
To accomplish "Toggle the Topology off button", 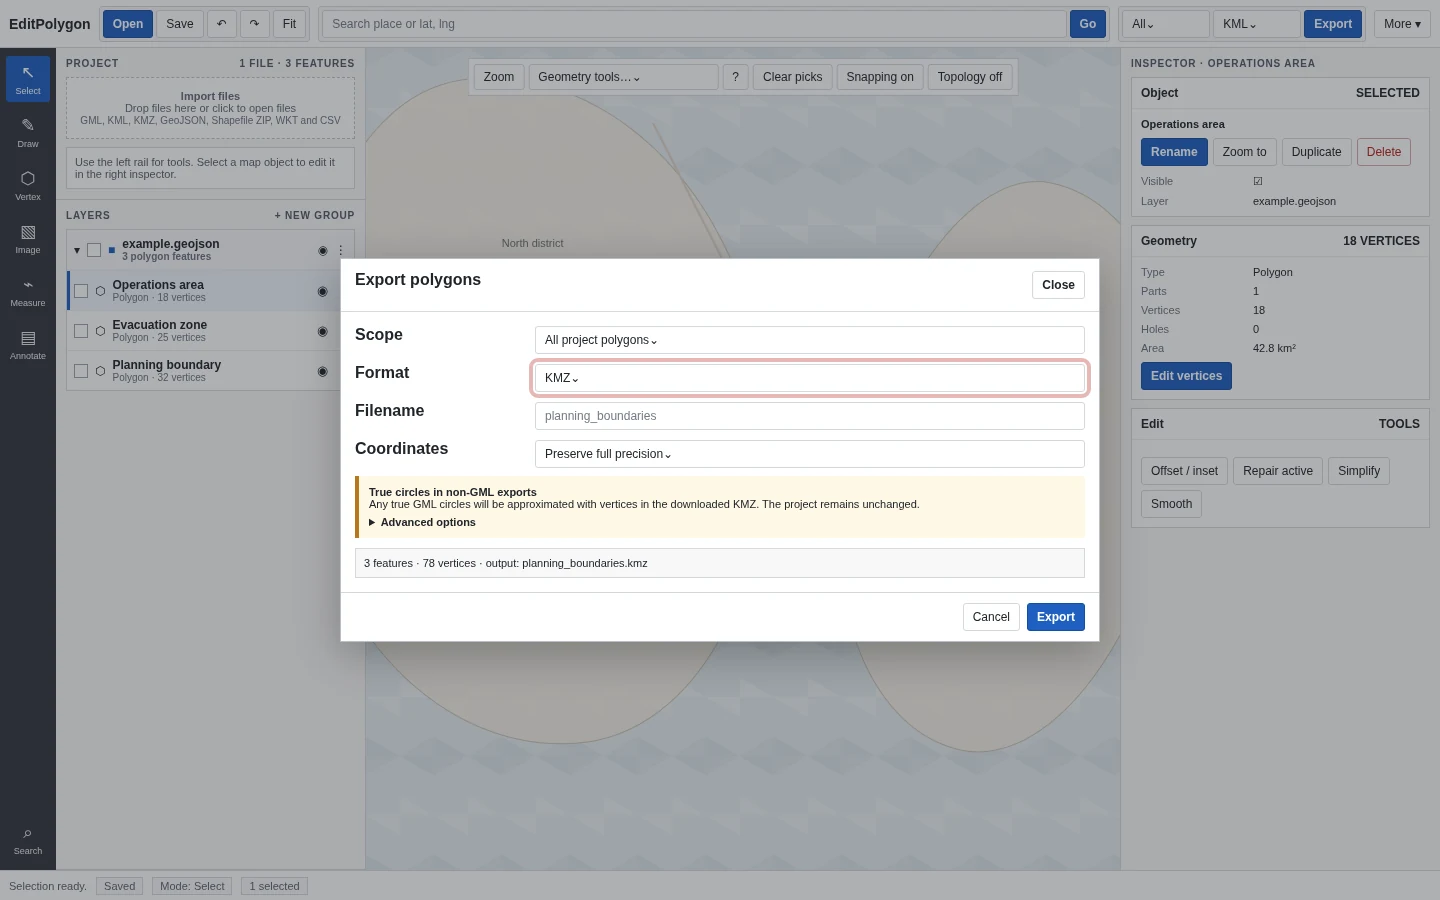I will [x=970, y=77].
